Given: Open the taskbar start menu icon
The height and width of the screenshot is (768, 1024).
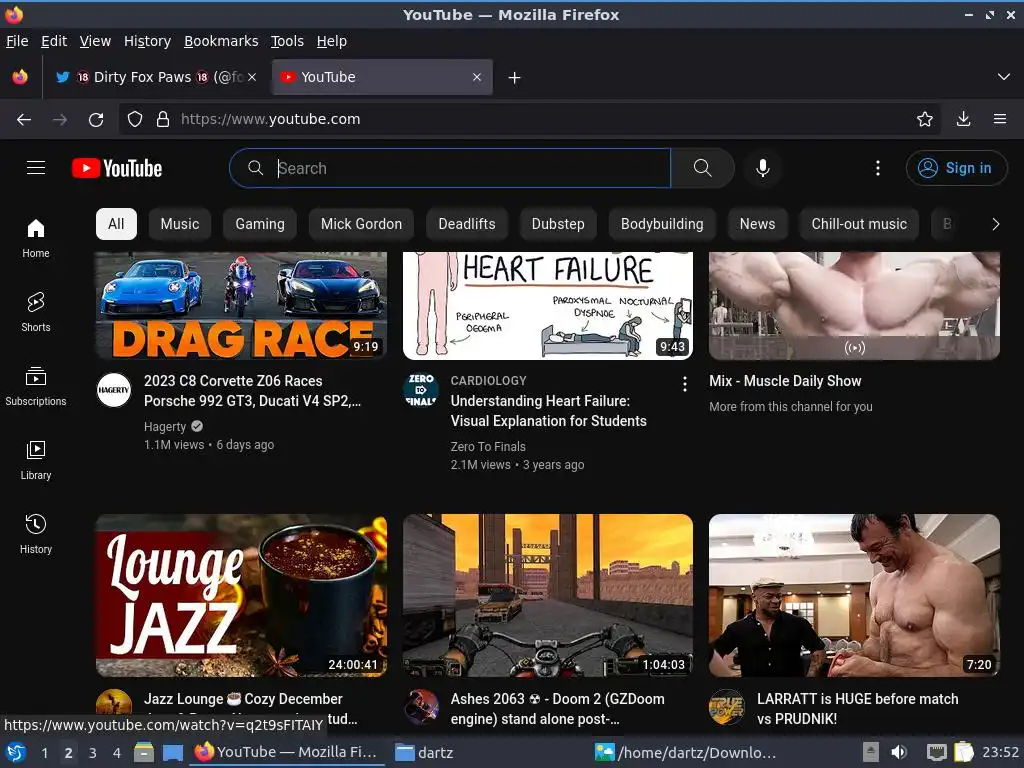Looking at the screenshot, I should tap(16, 753).
